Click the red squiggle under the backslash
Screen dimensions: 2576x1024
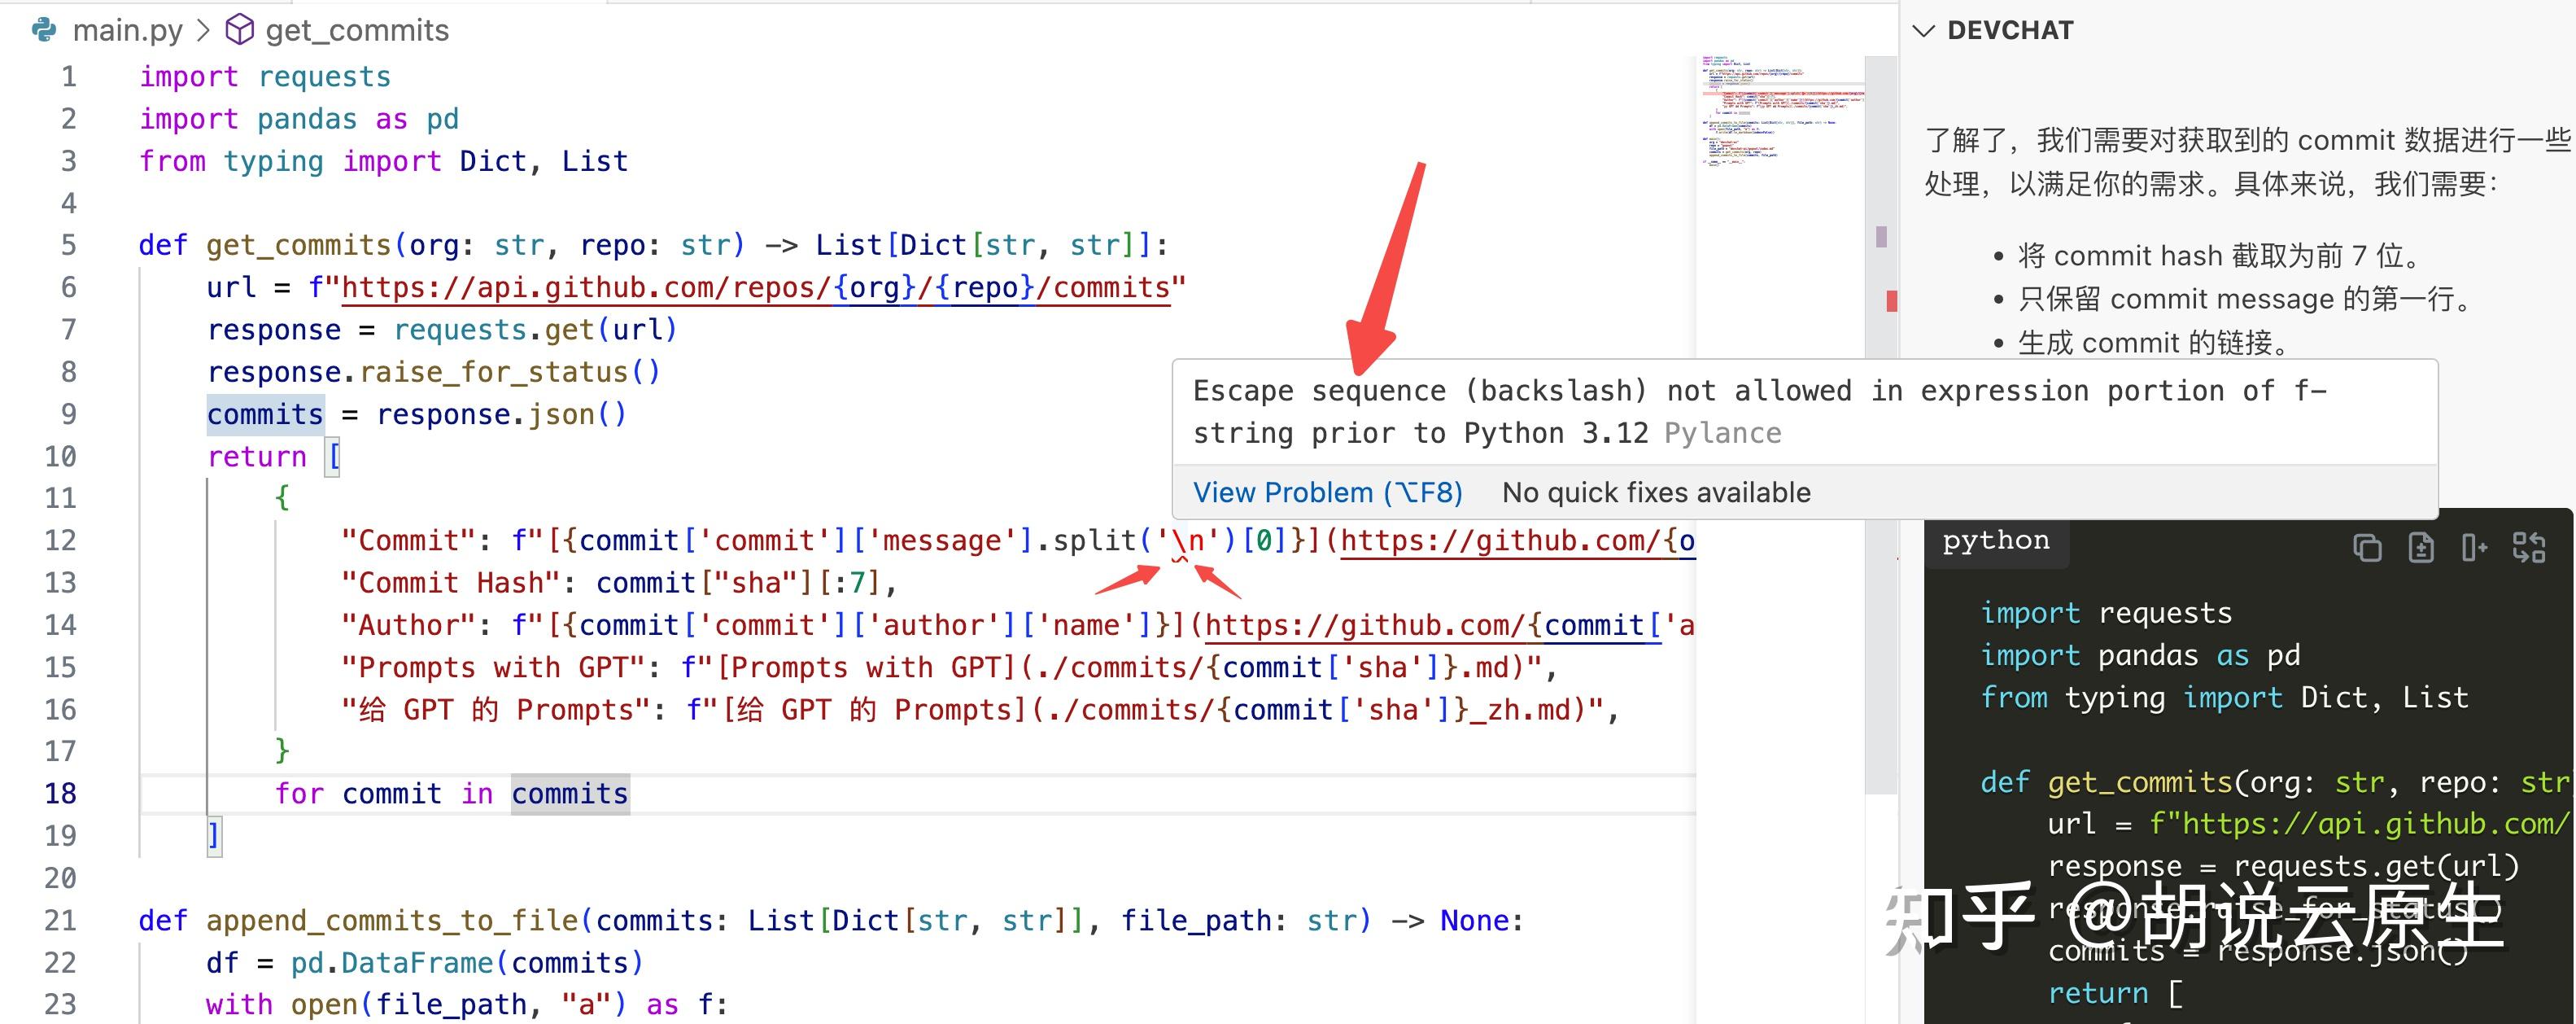click(x=1180, y=559)
